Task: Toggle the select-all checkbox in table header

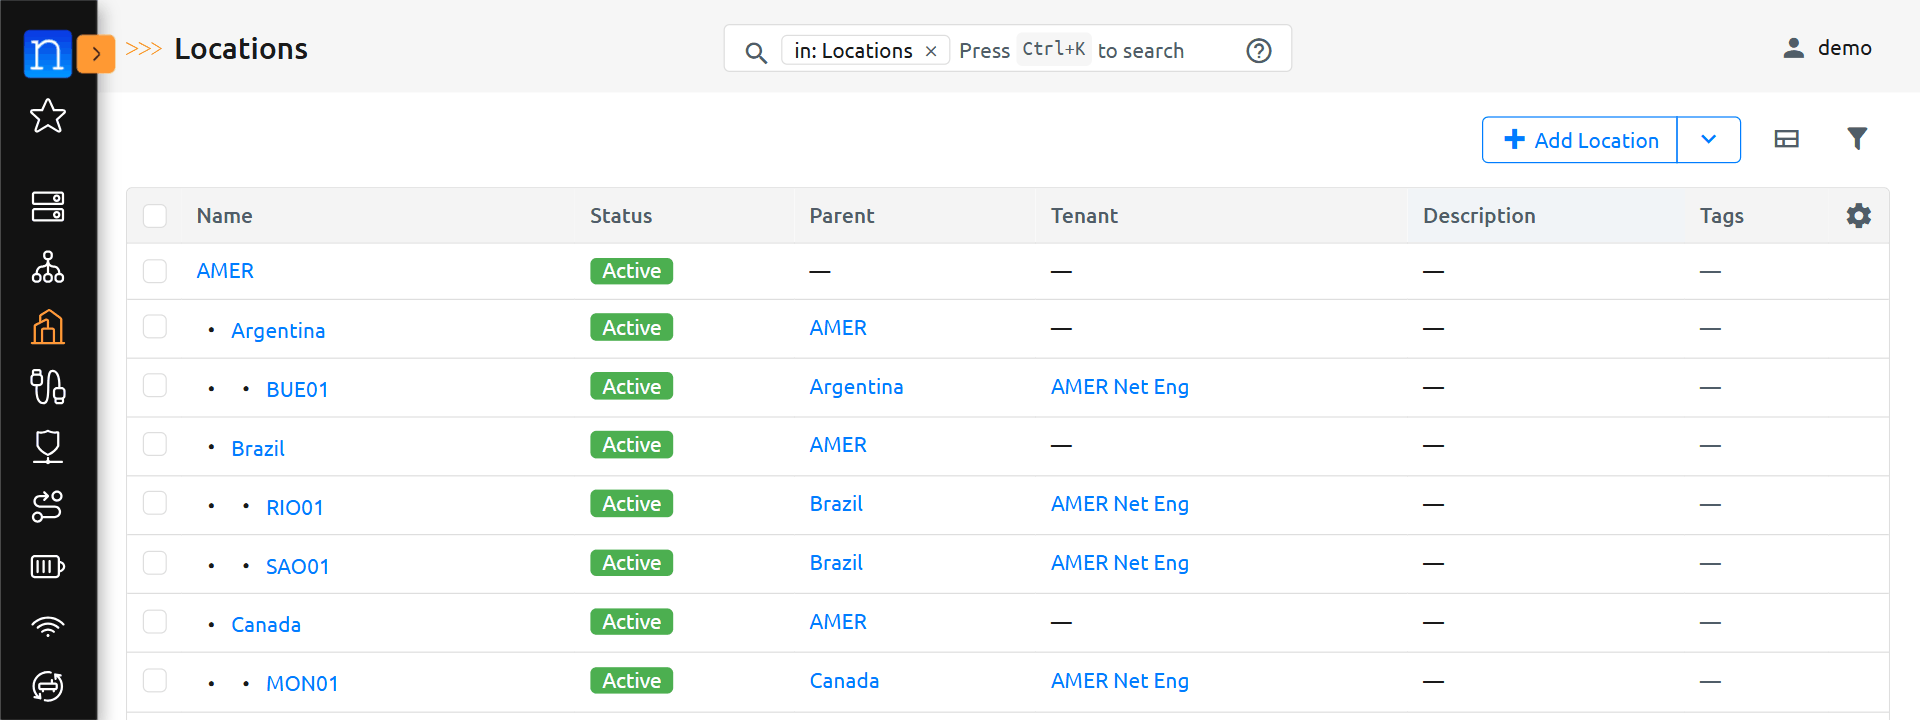Action: point(155,216)
